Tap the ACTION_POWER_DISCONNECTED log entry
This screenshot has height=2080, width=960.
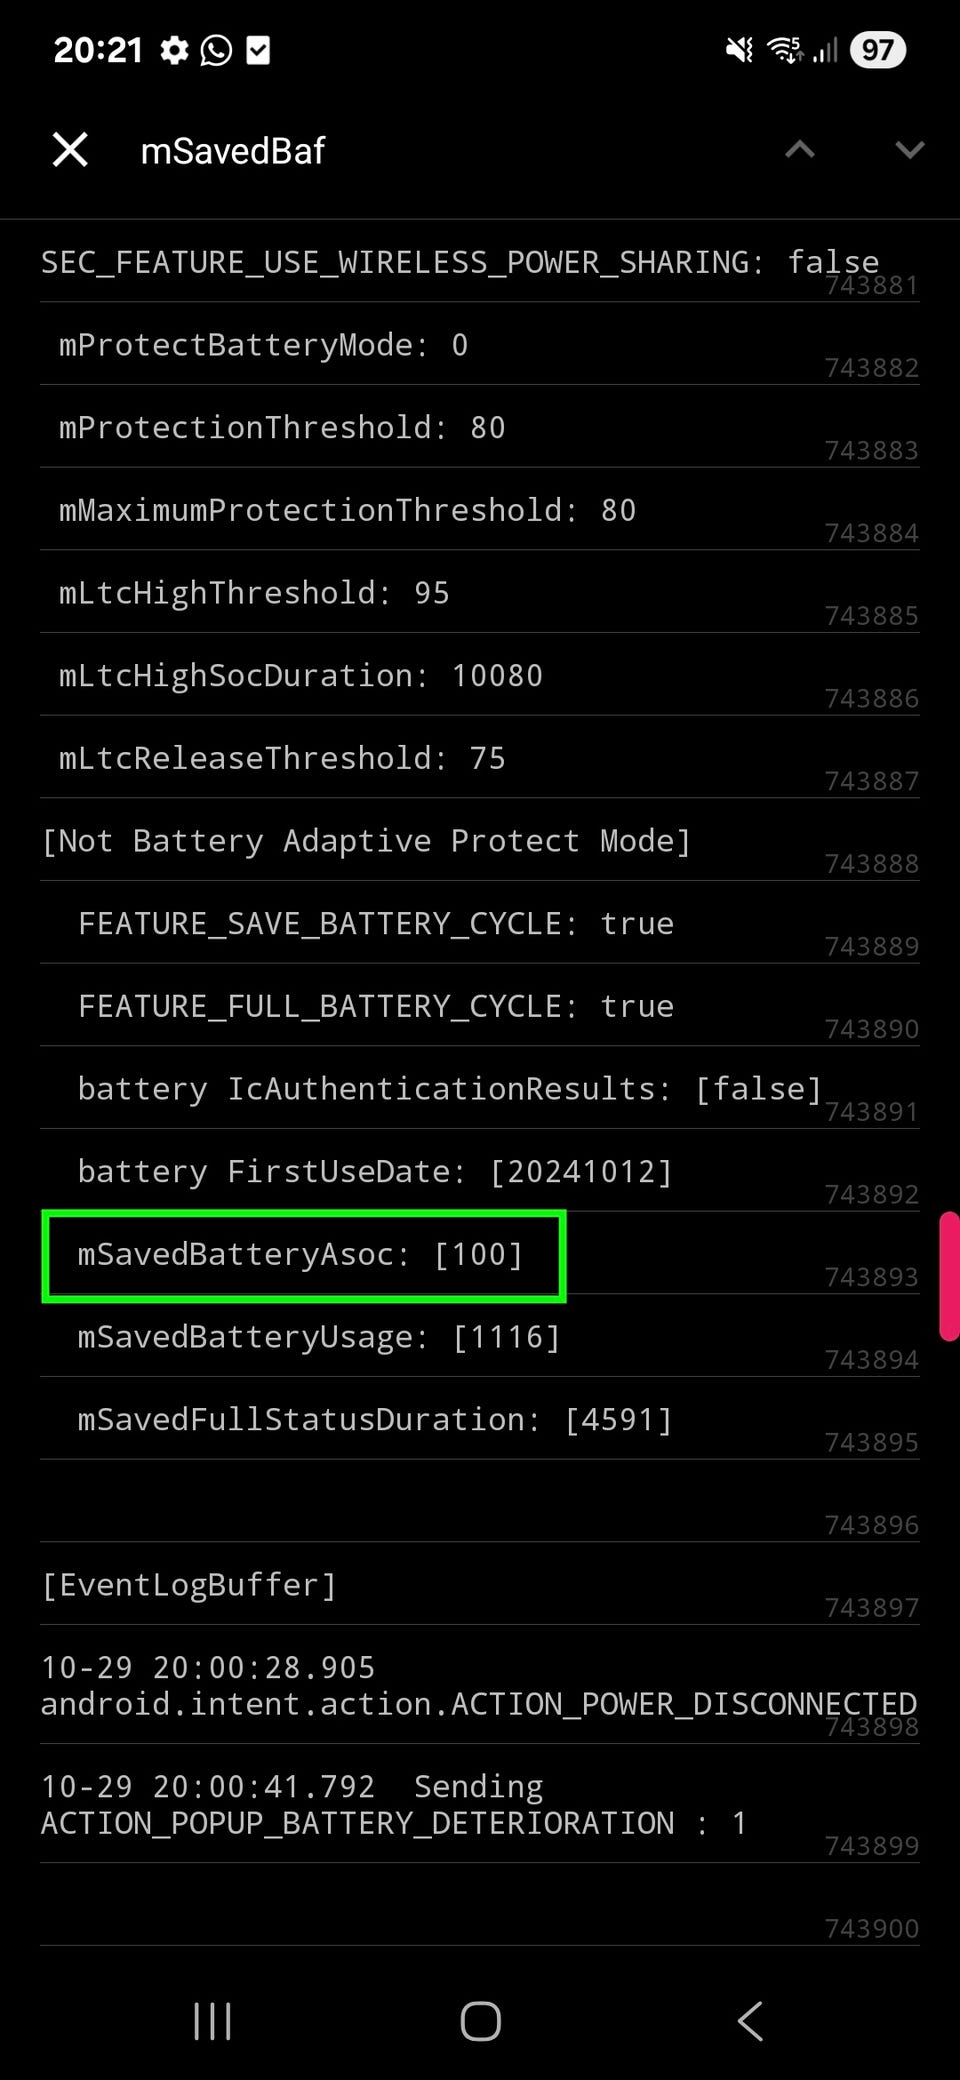click(x=478, y=1686)
